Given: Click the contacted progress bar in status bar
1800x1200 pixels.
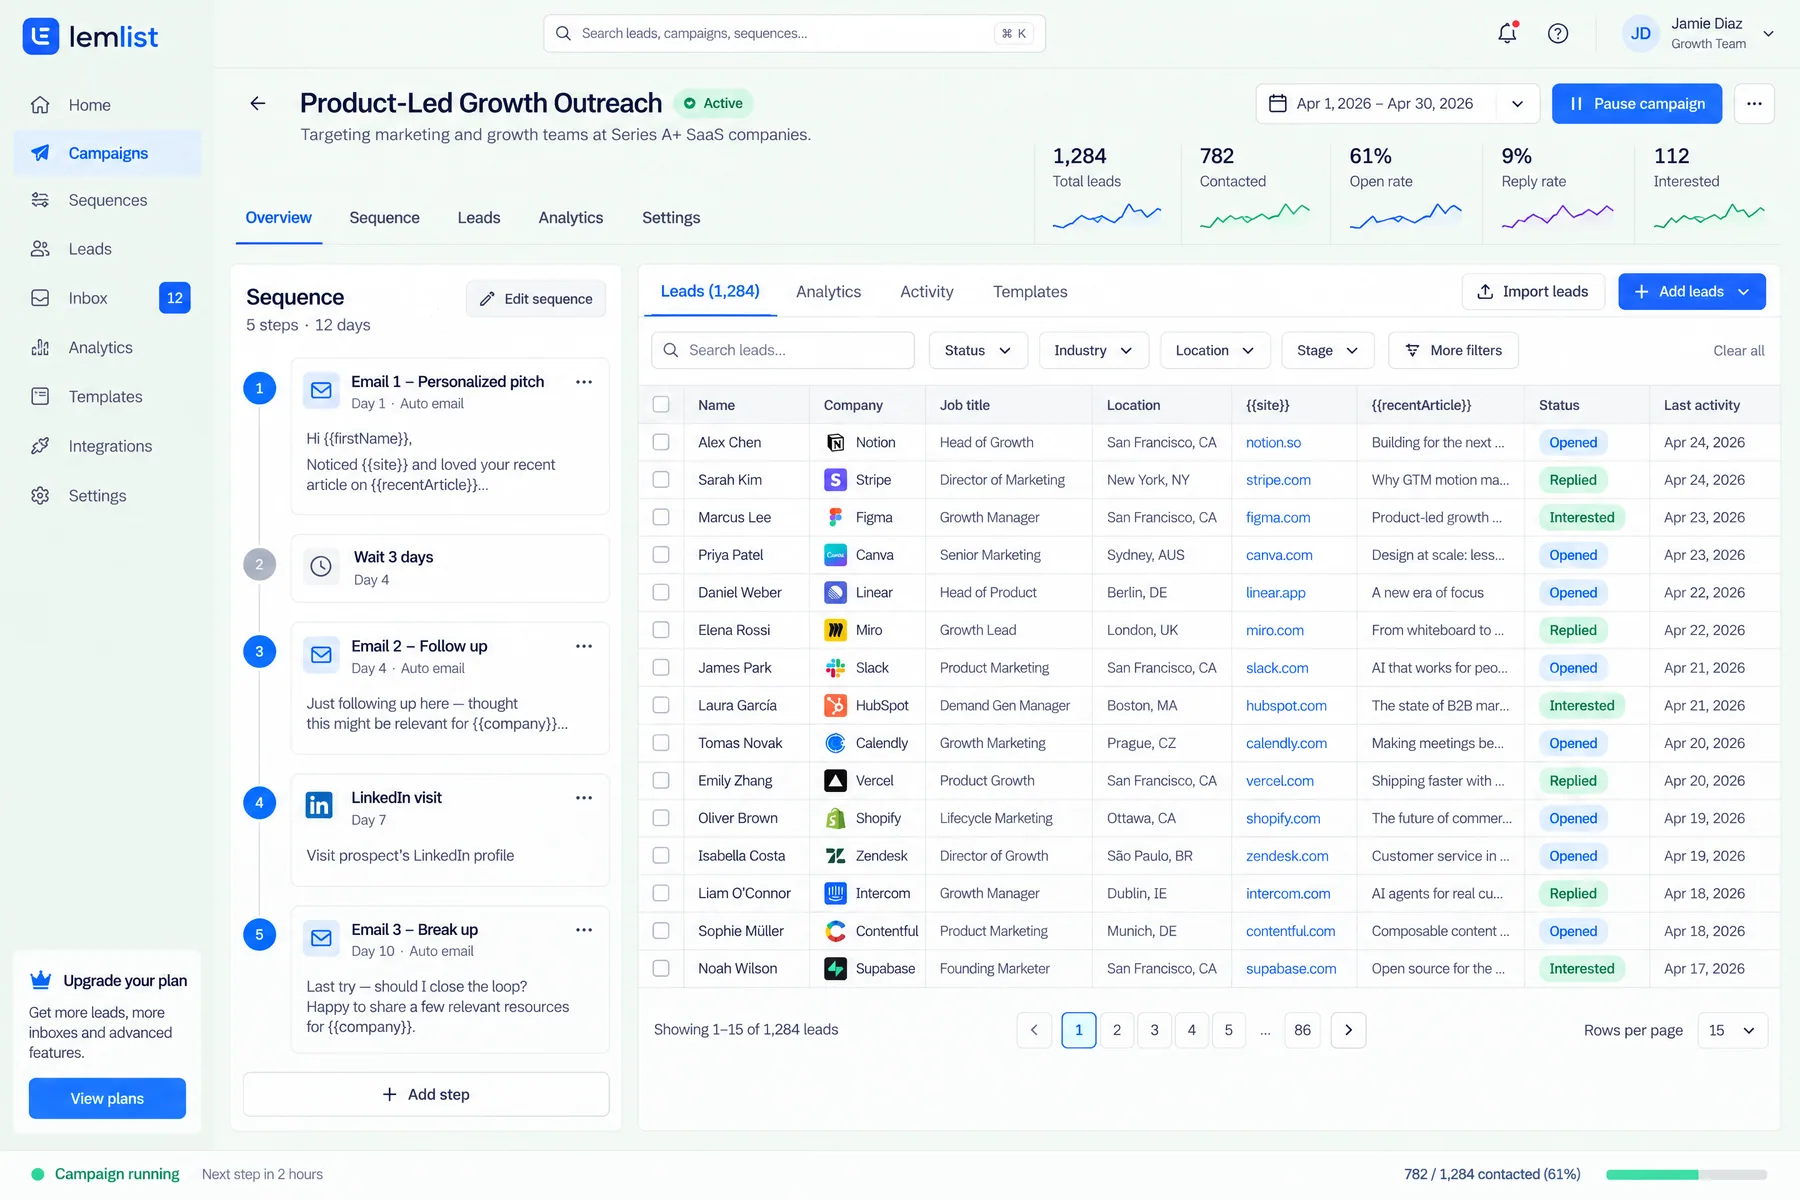Looking at the screenshot, I should tap(1686, 1174).
